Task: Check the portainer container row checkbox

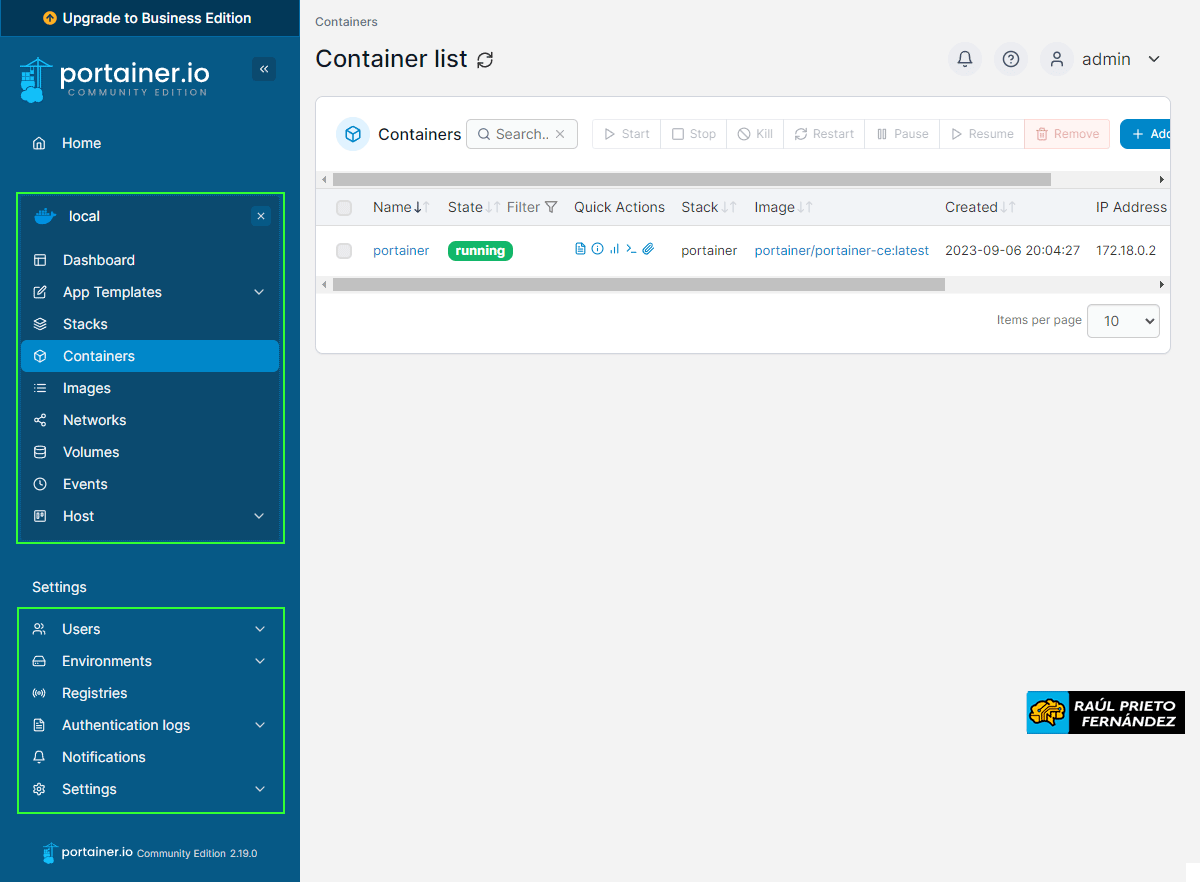Action: (344, 251)
